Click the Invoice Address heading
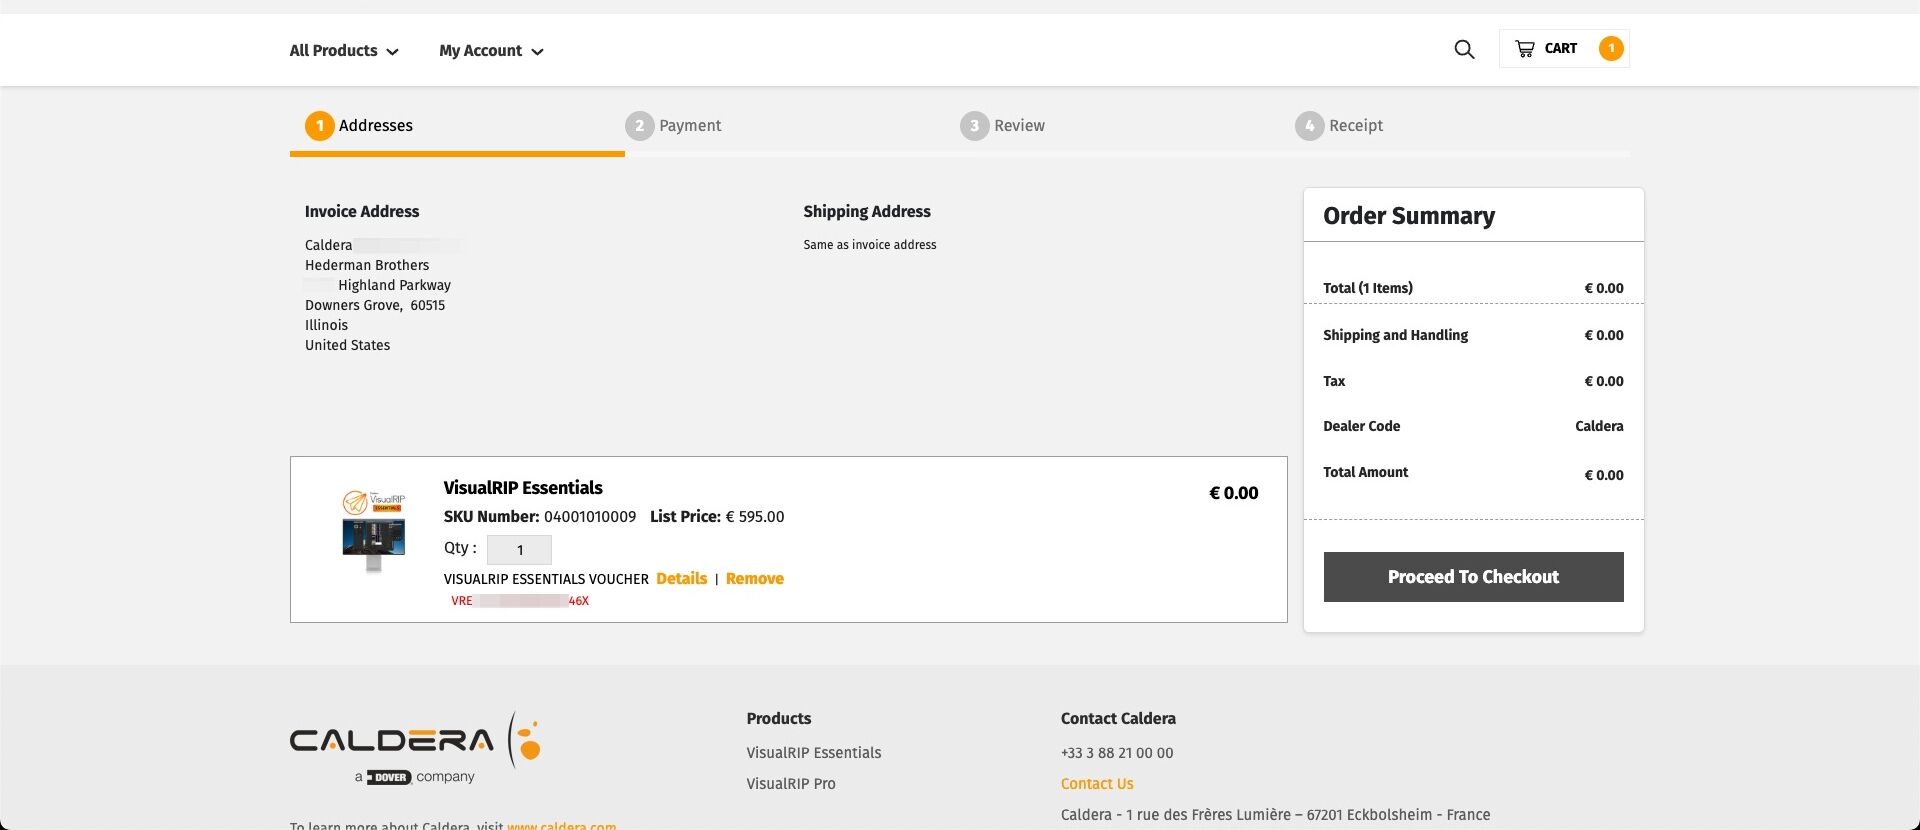The width and height of the screenshot is (1920, 830). pyautogui.click(x=362, y=212)
